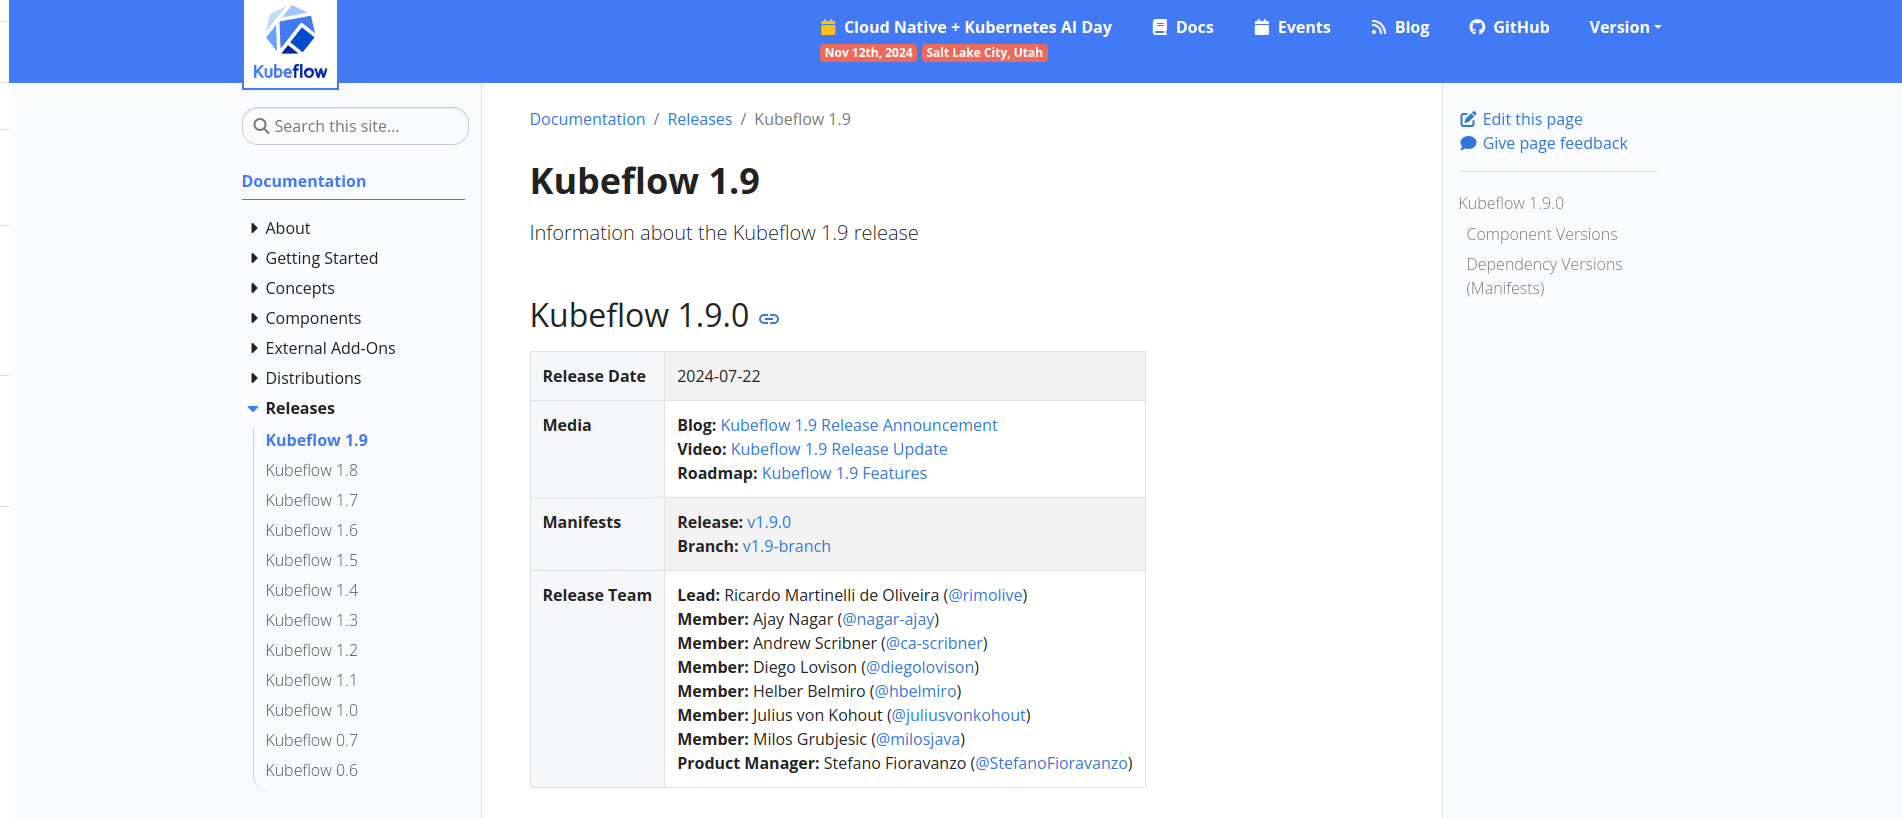
Task: Click the search magnifier icon
Action: (261, 126)
